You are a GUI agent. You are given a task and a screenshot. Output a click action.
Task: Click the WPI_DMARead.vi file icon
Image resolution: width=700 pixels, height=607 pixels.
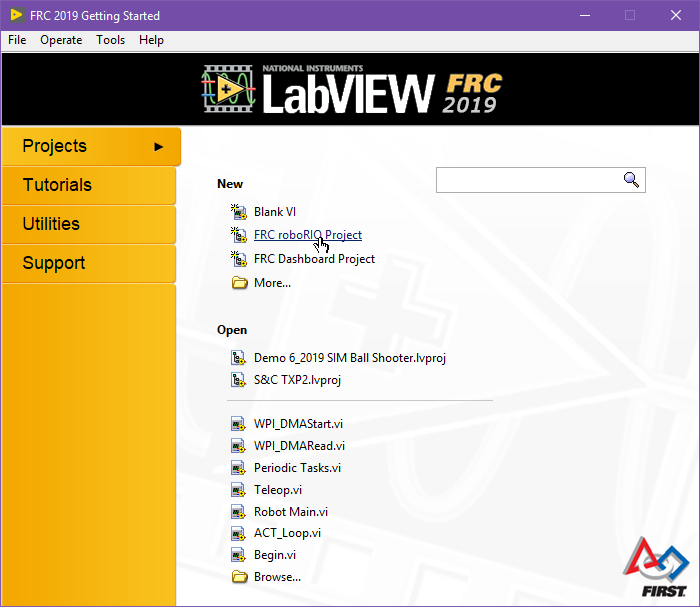tap(238, 446)
